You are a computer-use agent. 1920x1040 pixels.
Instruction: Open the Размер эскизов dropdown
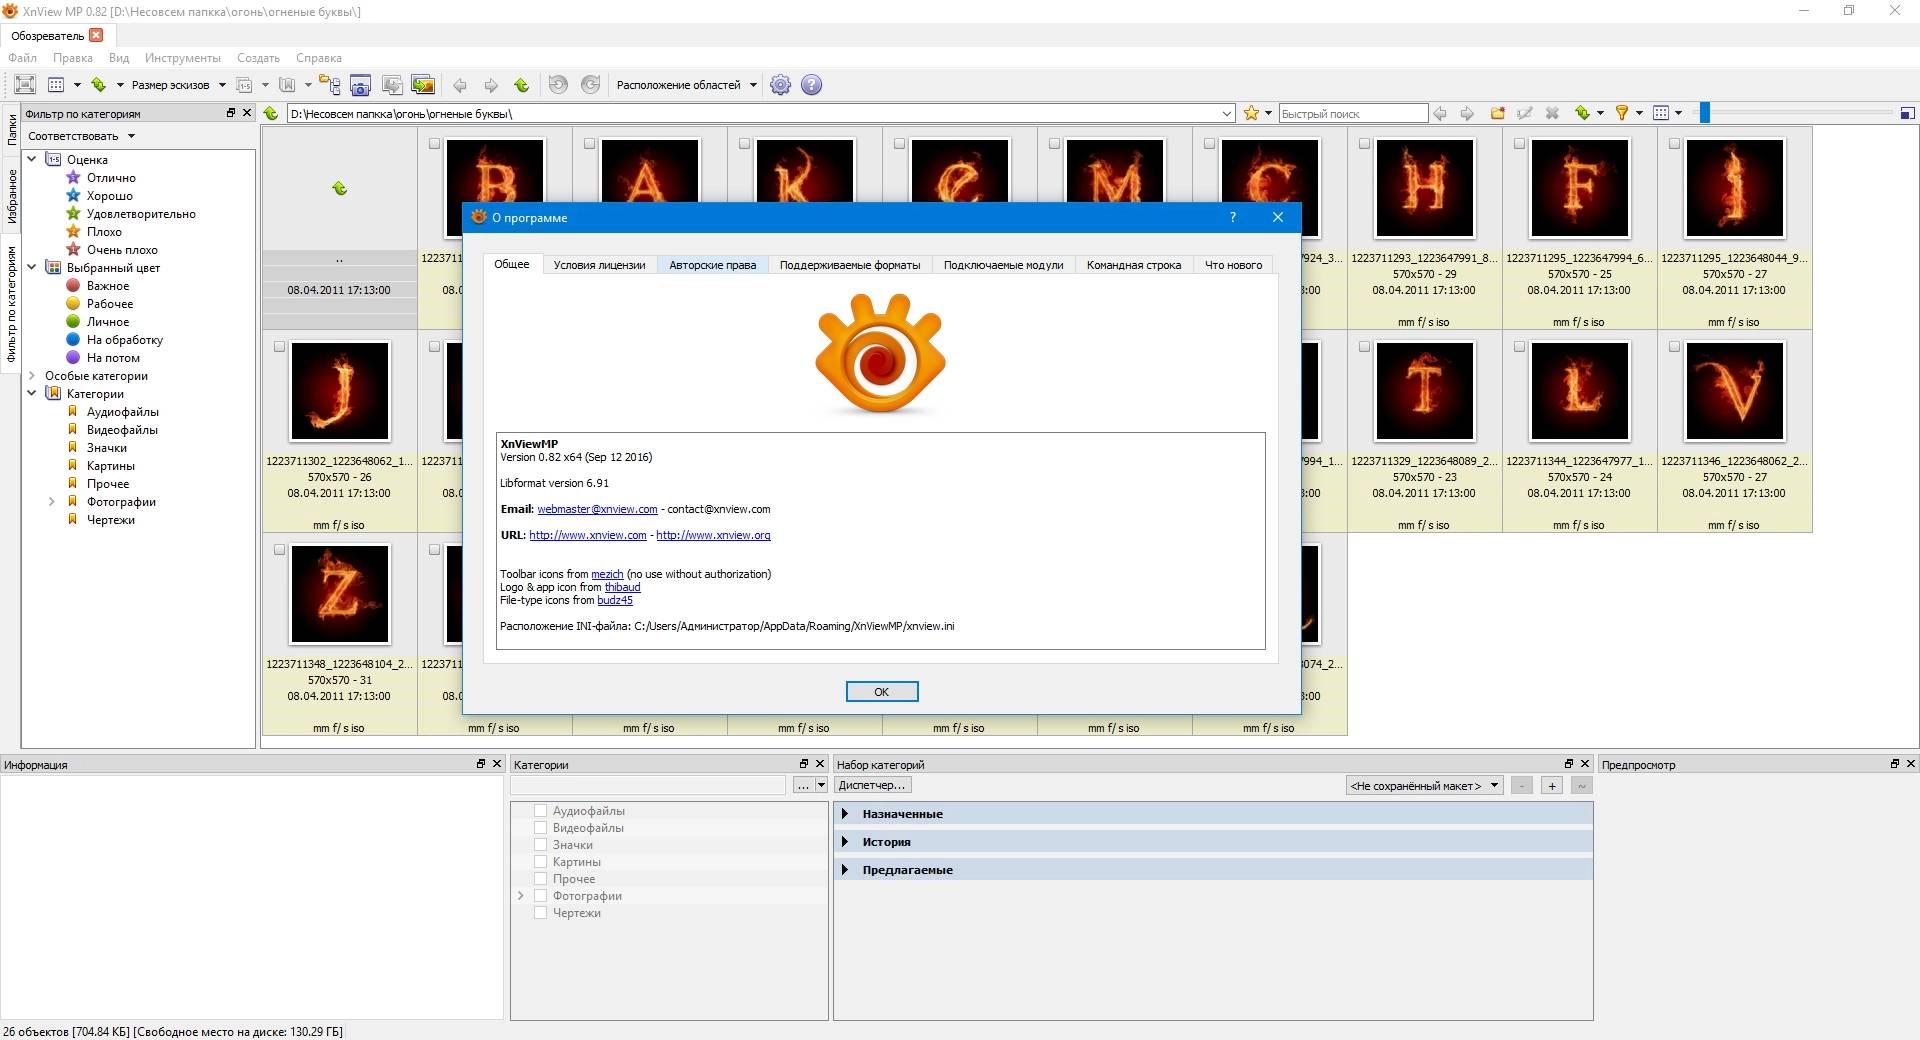(x=178, y=85)
